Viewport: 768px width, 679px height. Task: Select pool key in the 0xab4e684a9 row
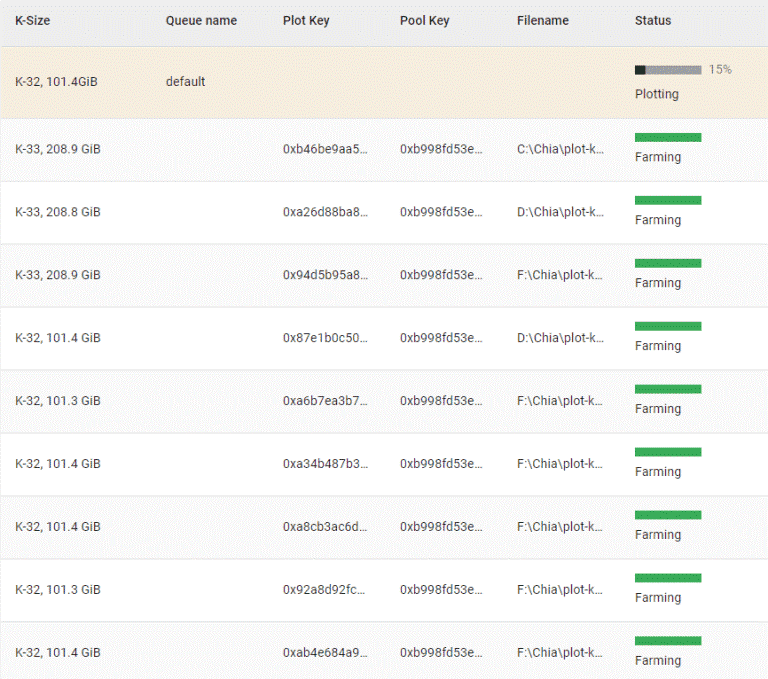441,653
